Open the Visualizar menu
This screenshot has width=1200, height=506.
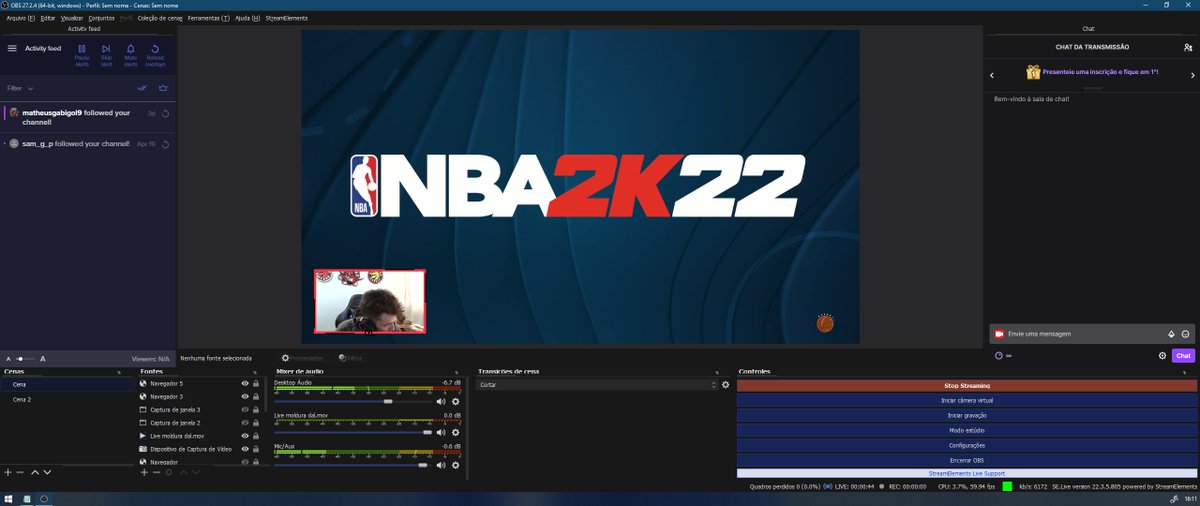click(x=72, y=18)
